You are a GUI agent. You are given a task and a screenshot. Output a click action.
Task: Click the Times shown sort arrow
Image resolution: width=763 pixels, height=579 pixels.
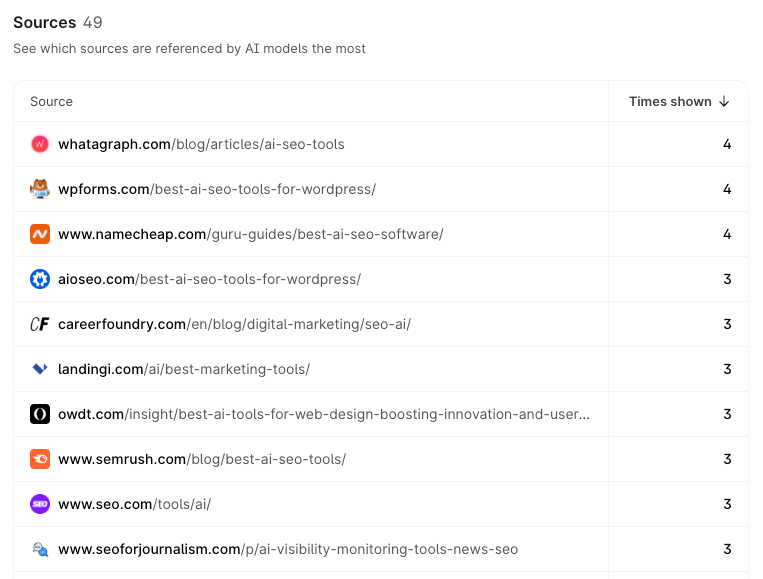(725, 101)
